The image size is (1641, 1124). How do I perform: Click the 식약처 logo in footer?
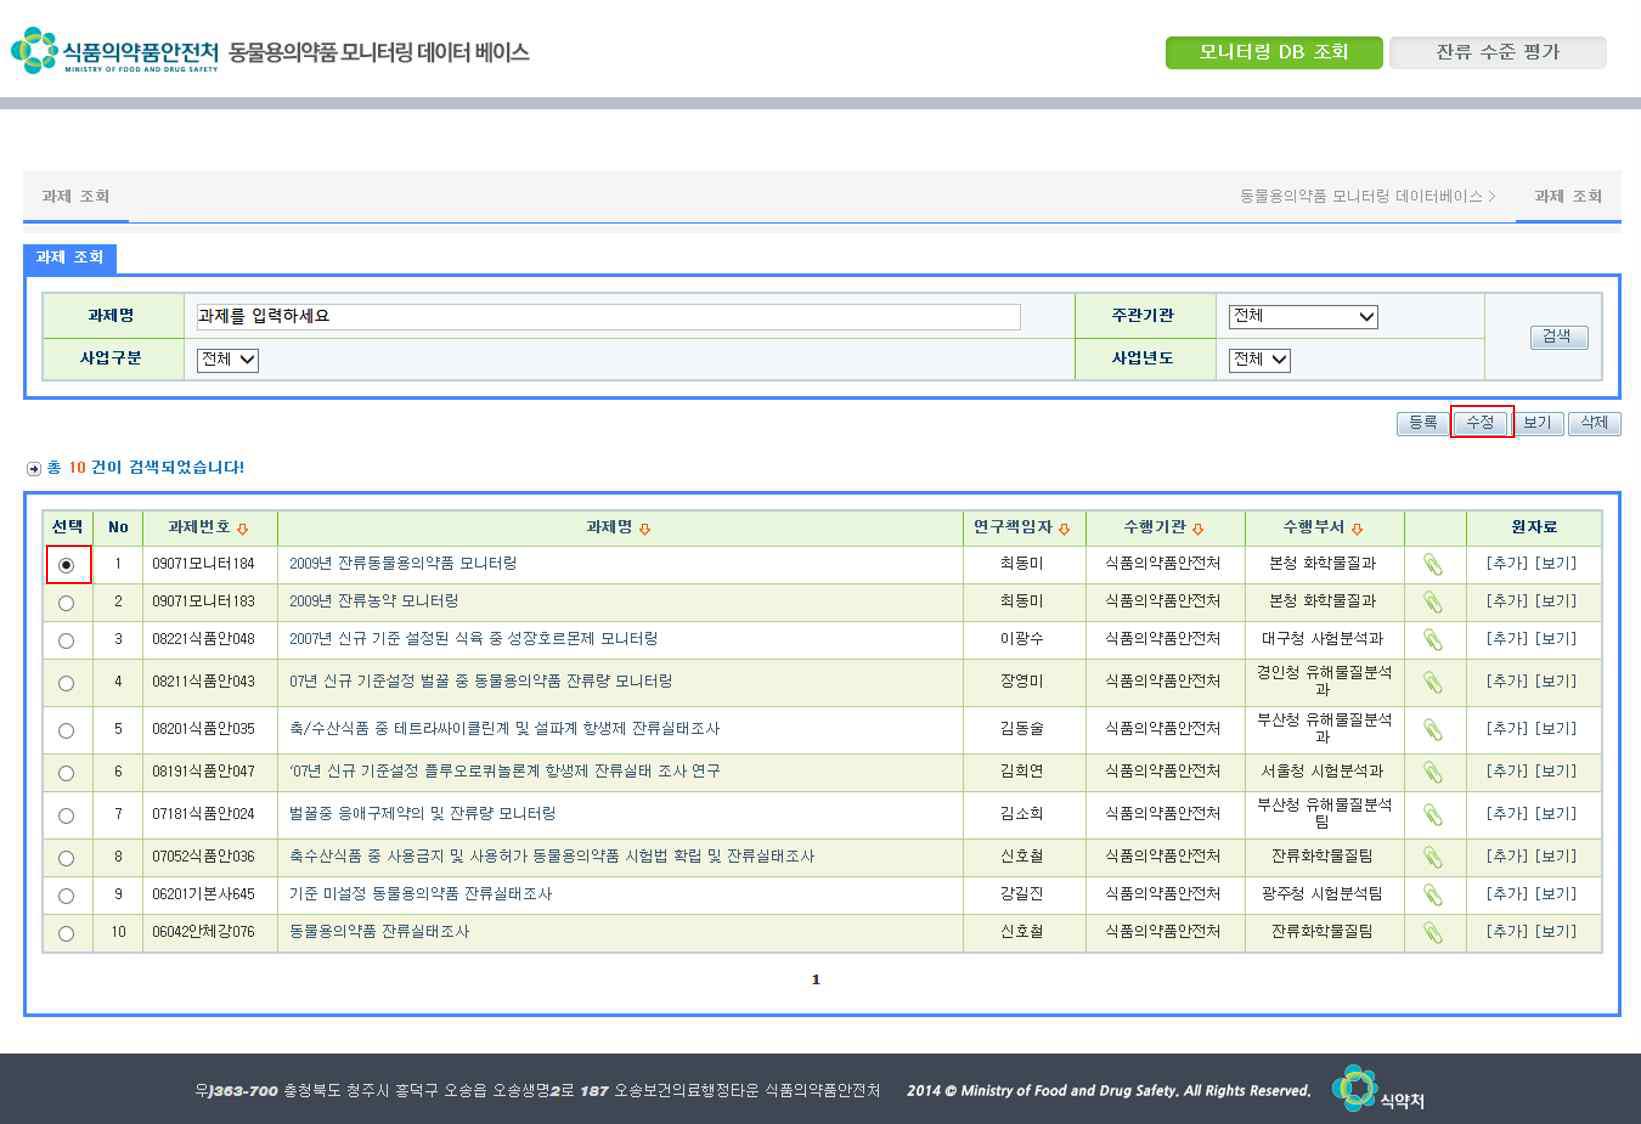click(1378, 1090)
